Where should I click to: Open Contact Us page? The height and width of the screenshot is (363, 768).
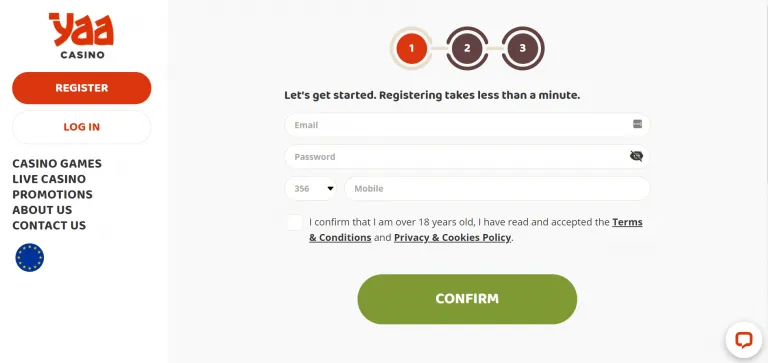coord(49,225)
